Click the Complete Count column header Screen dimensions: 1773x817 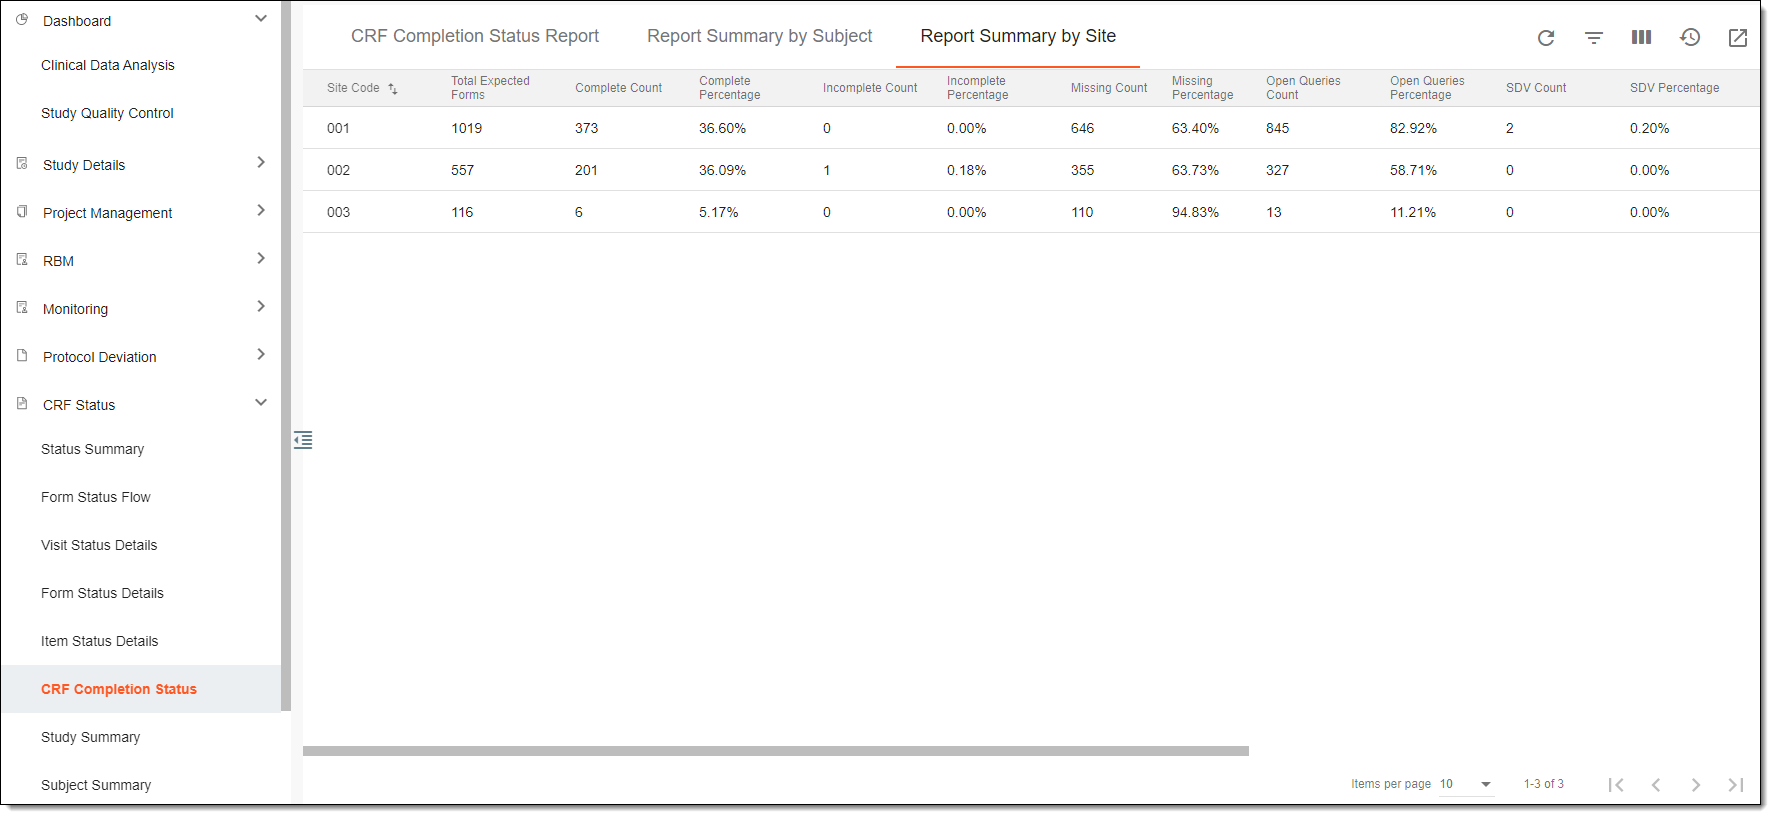tap(618, 88)
